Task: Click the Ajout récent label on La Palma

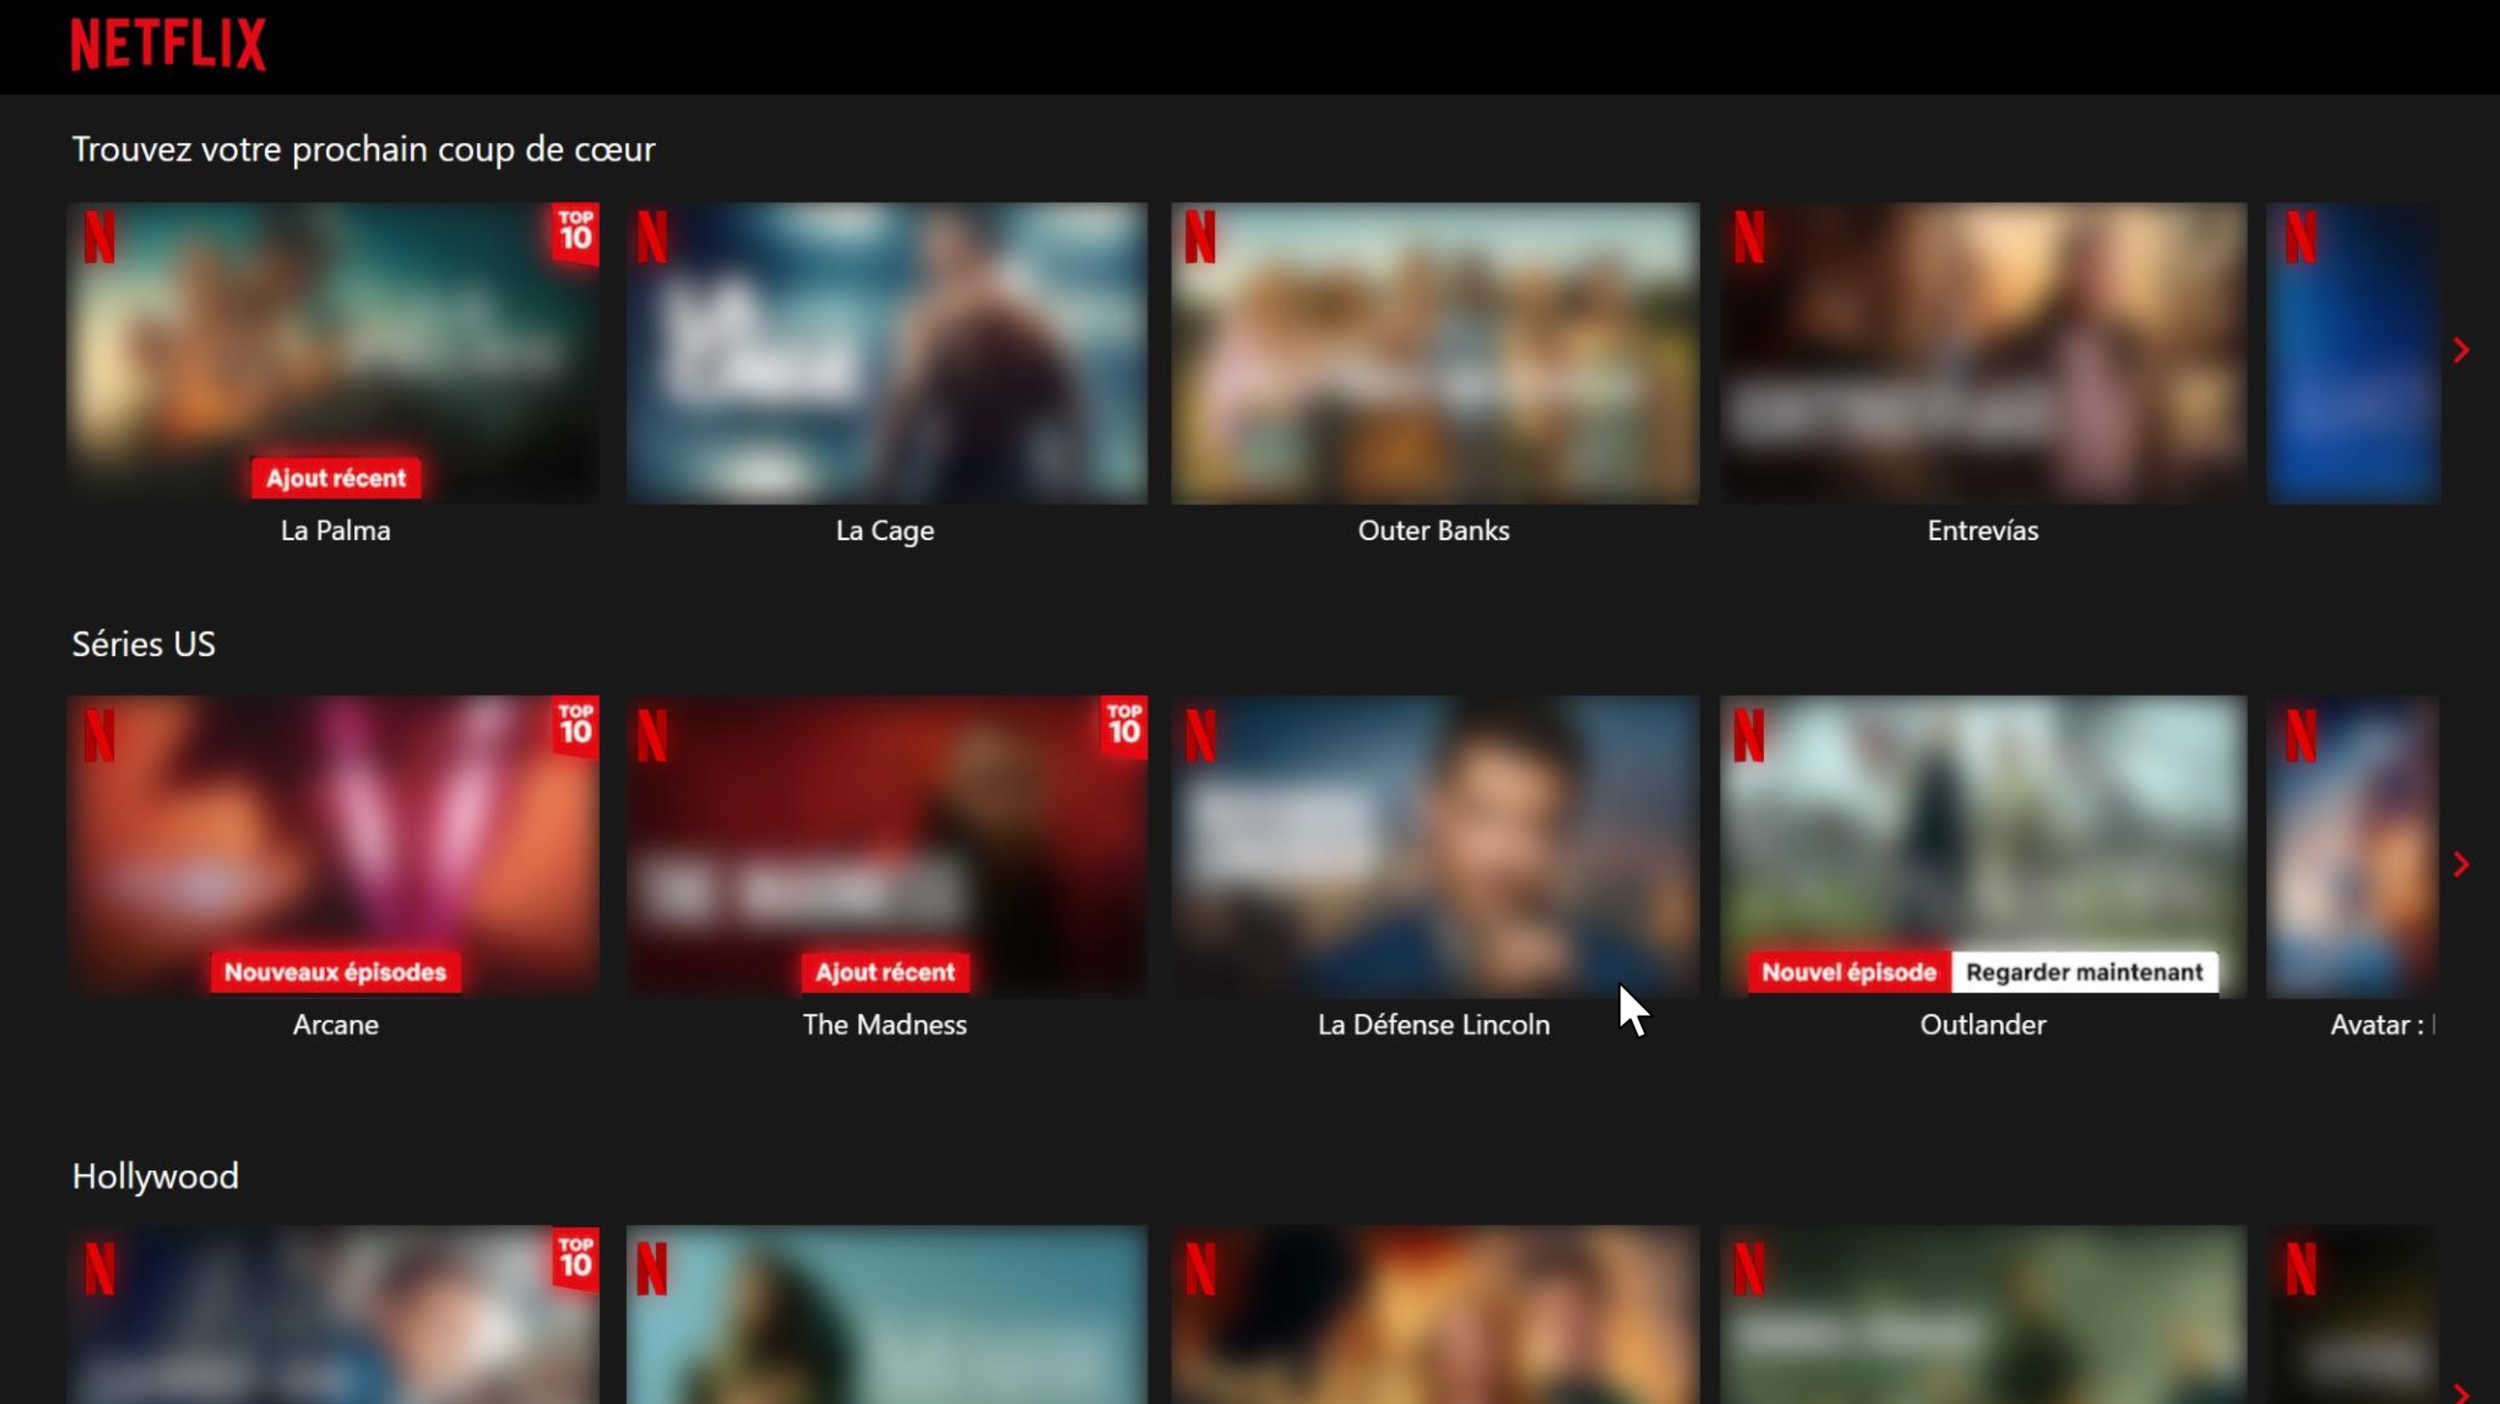Action: pyautogui.click(x=336, y=478)
